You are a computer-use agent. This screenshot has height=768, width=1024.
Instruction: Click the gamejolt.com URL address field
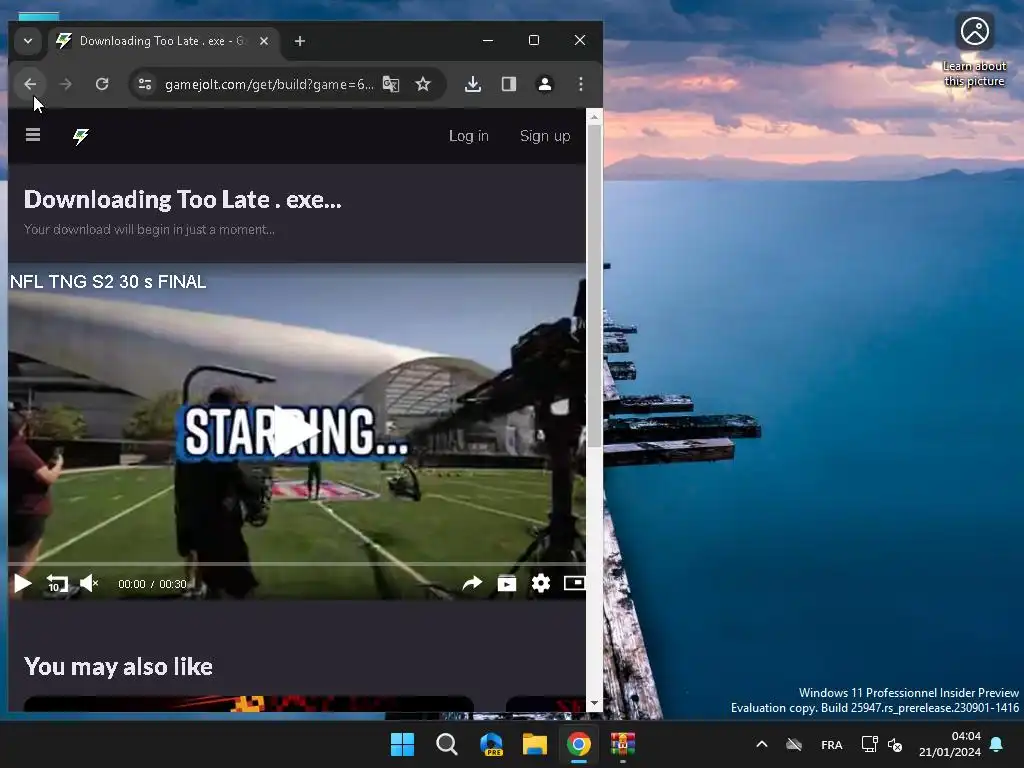coord(268,84)
